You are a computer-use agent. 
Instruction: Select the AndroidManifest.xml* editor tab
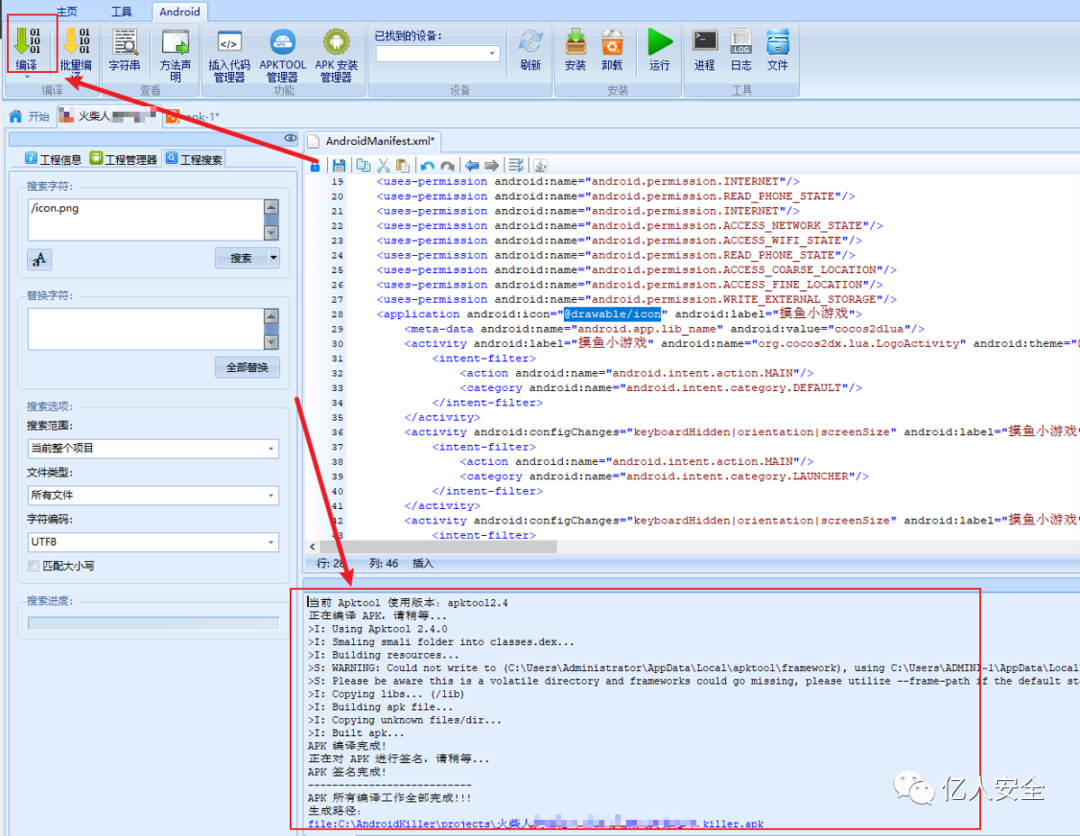coord(373,141)
